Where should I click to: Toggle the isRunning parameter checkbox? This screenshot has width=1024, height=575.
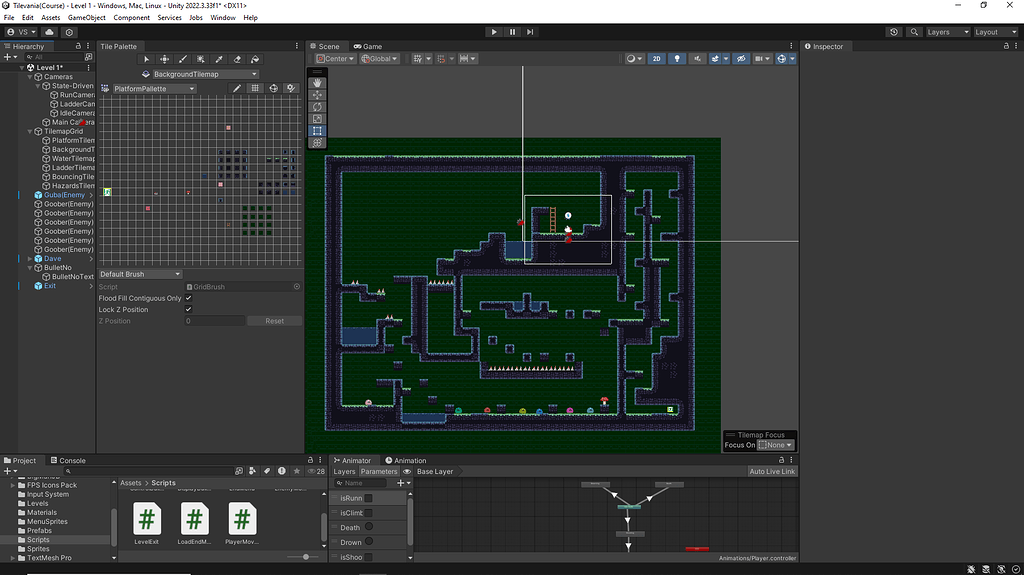pos(368,498)
